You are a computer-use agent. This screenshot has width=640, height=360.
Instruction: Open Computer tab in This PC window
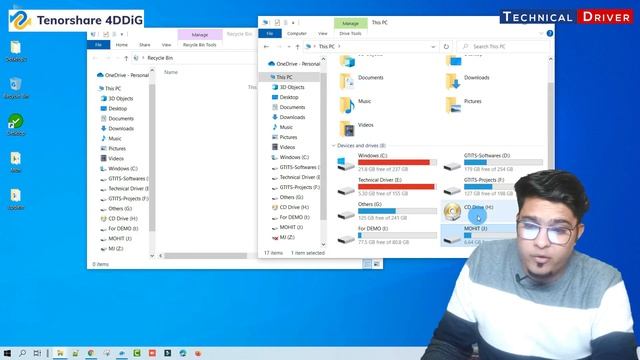pos(297,33)
